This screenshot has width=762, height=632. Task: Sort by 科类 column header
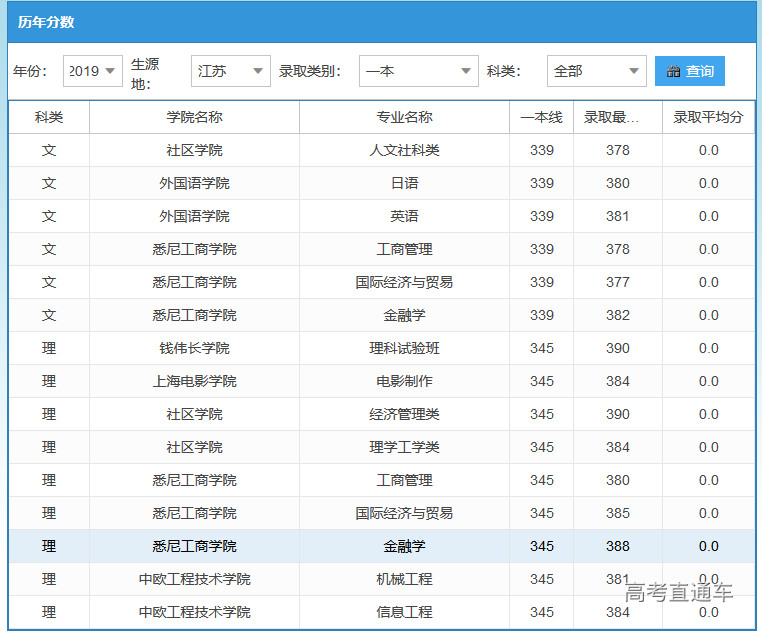[49, 117]
